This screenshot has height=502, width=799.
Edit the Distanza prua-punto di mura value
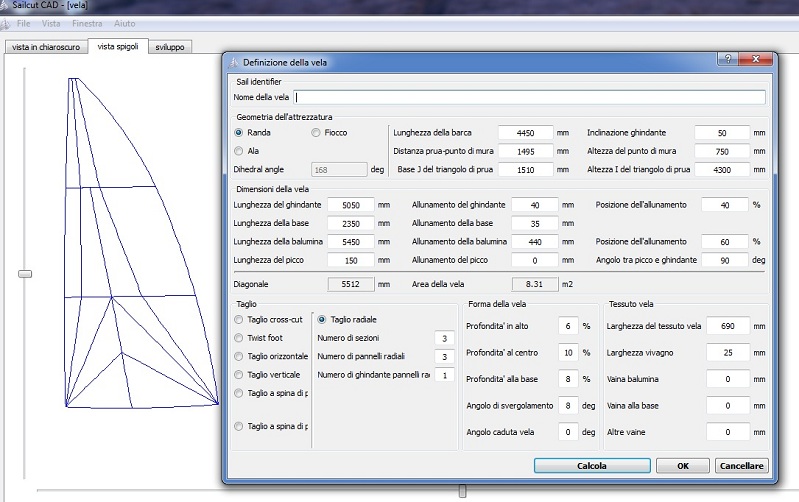[525, 151]
